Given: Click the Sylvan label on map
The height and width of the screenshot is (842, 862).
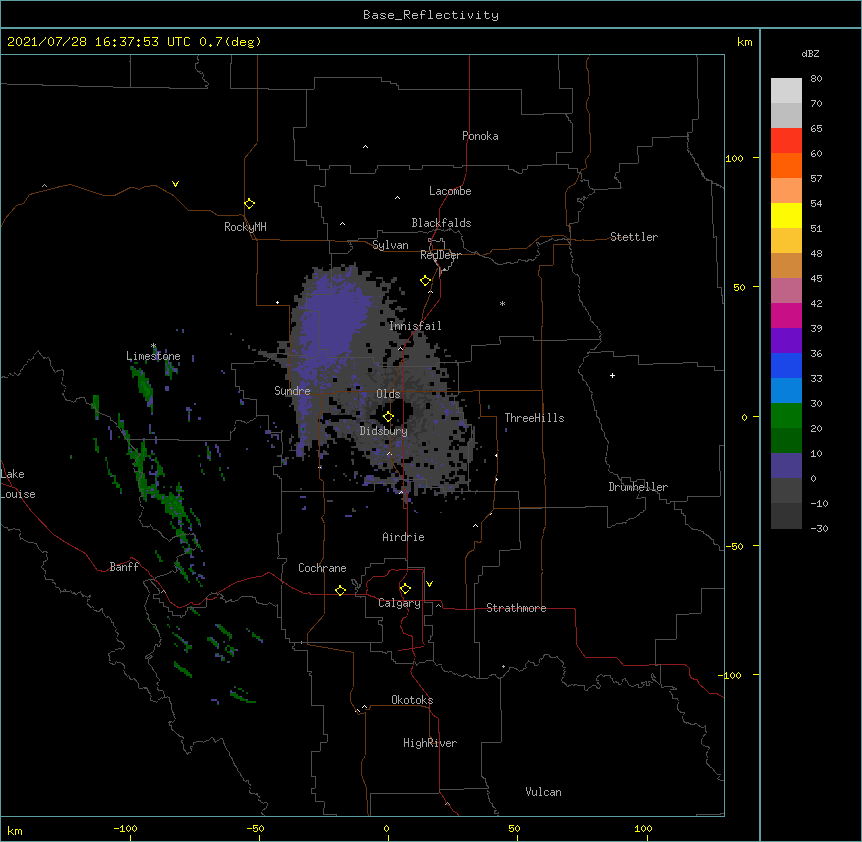Looking at the screenshot, I should [x=390, y=245].
